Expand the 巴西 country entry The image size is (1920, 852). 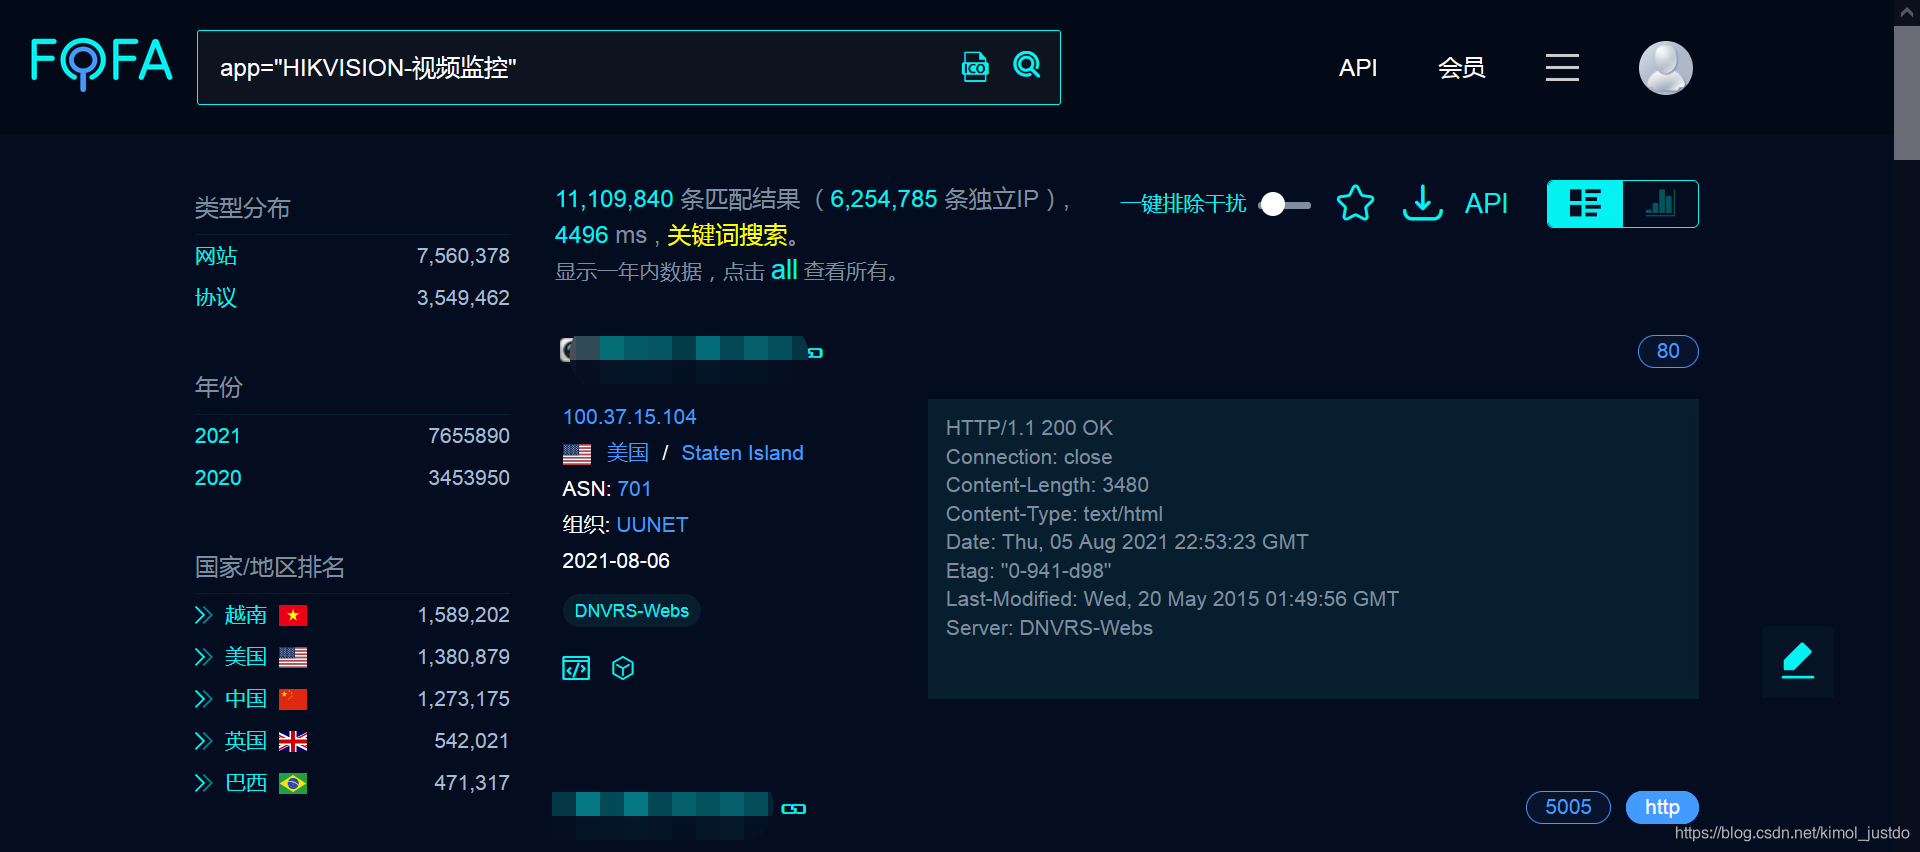click(x=203, y=783)
